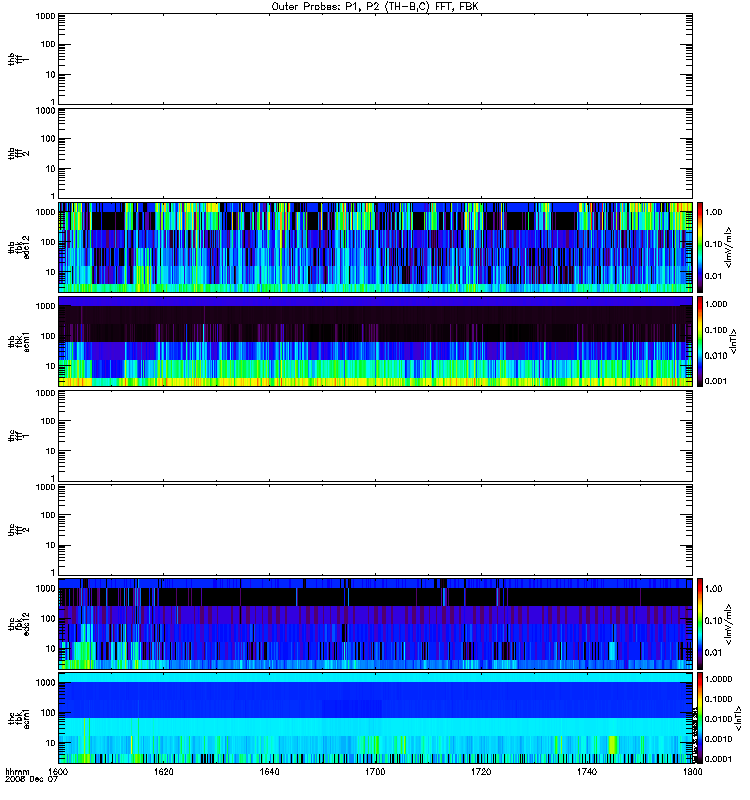Click the "10" y-tick of thc fff 1 panel

coord(51,452)
